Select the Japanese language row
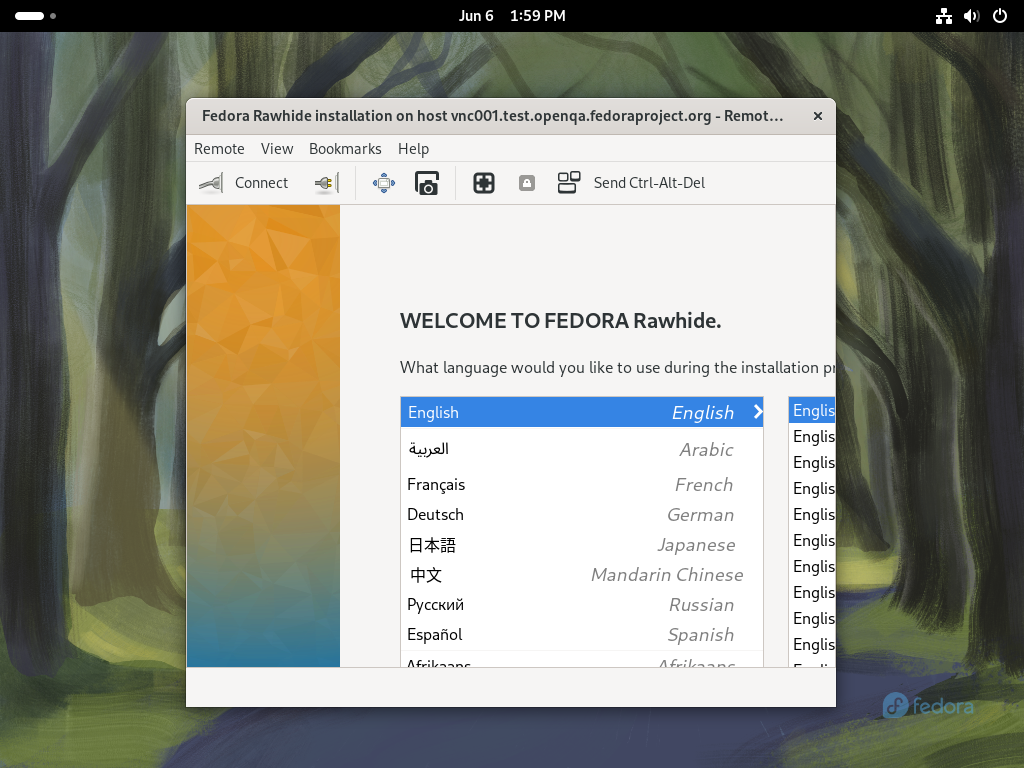Image resolution: width=1024 pixels, height=768 pixels. (582, 545)
